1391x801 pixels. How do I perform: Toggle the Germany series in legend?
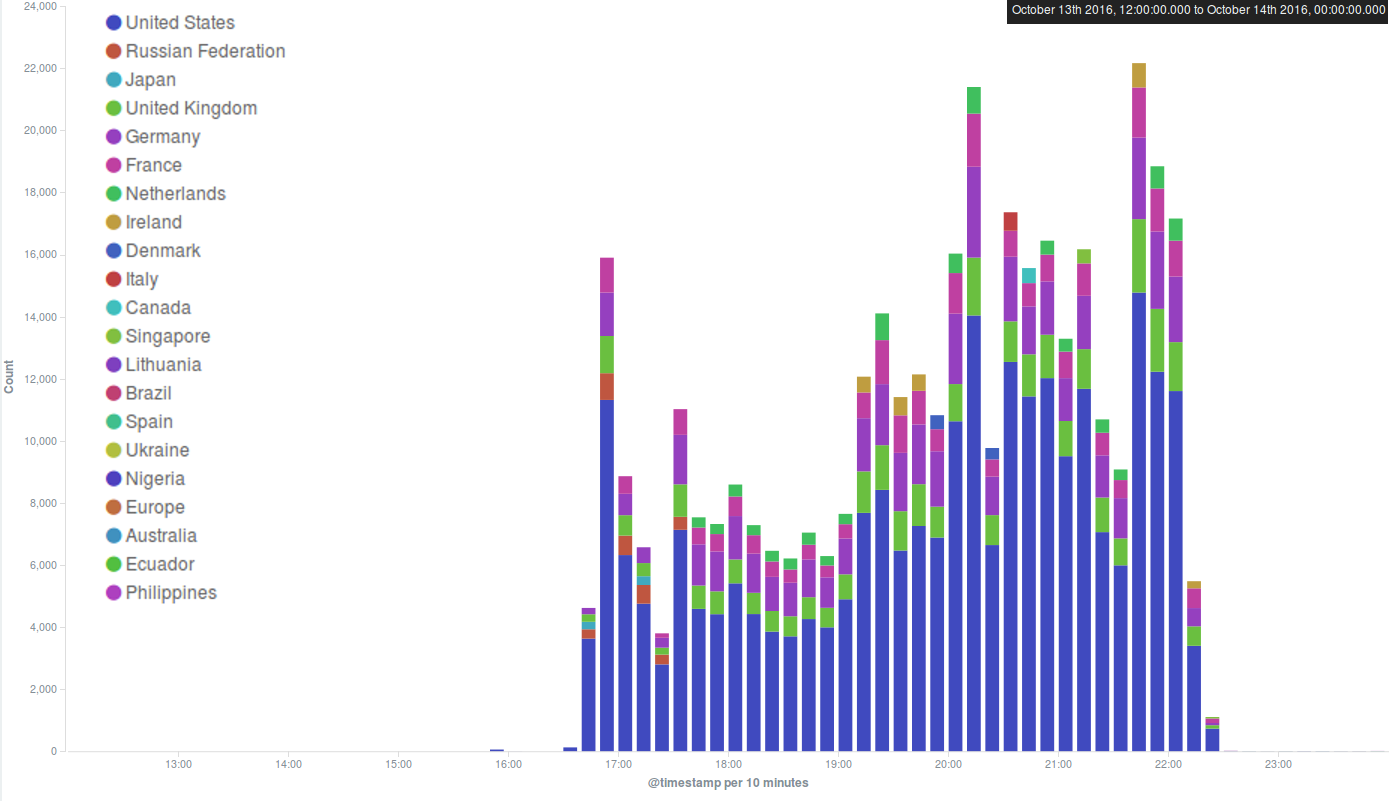coord(162,137)
